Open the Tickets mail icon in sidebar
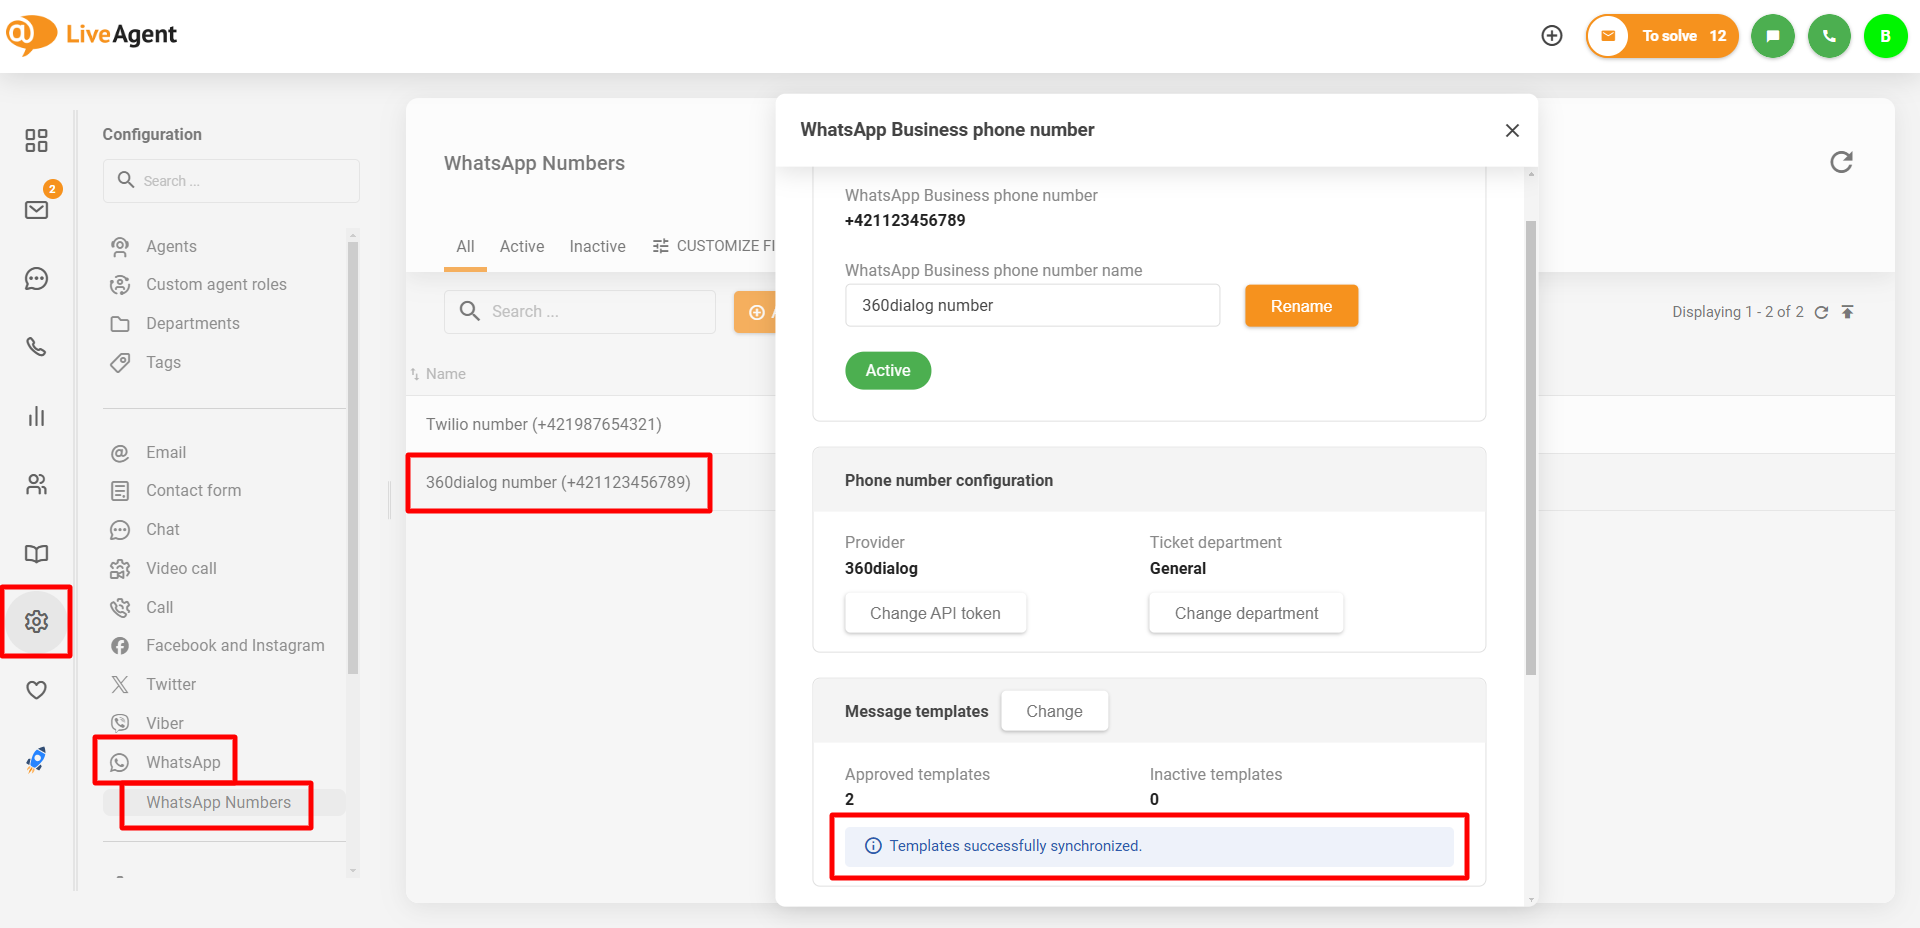 pyautogui.click(x=37, y=210)
